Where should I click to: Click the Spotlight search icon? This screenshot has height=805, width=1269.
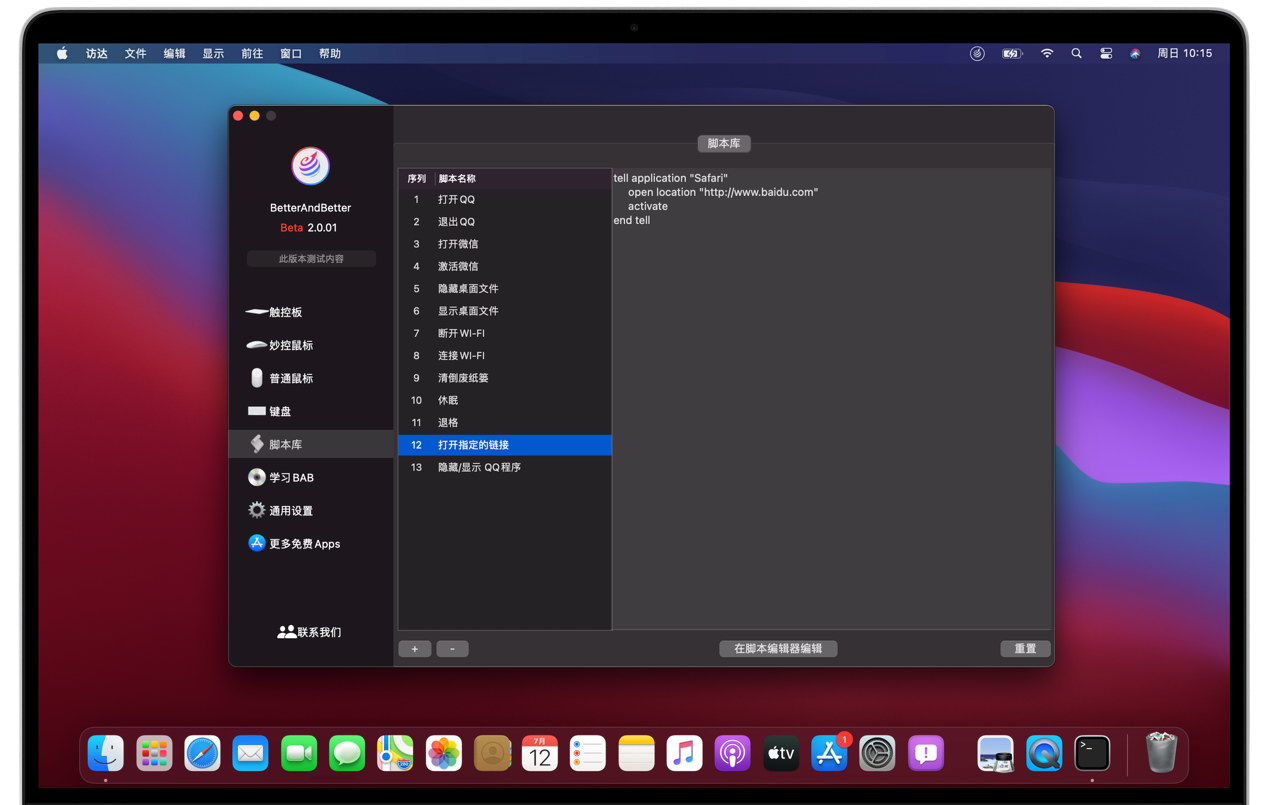click(1076, 53)
